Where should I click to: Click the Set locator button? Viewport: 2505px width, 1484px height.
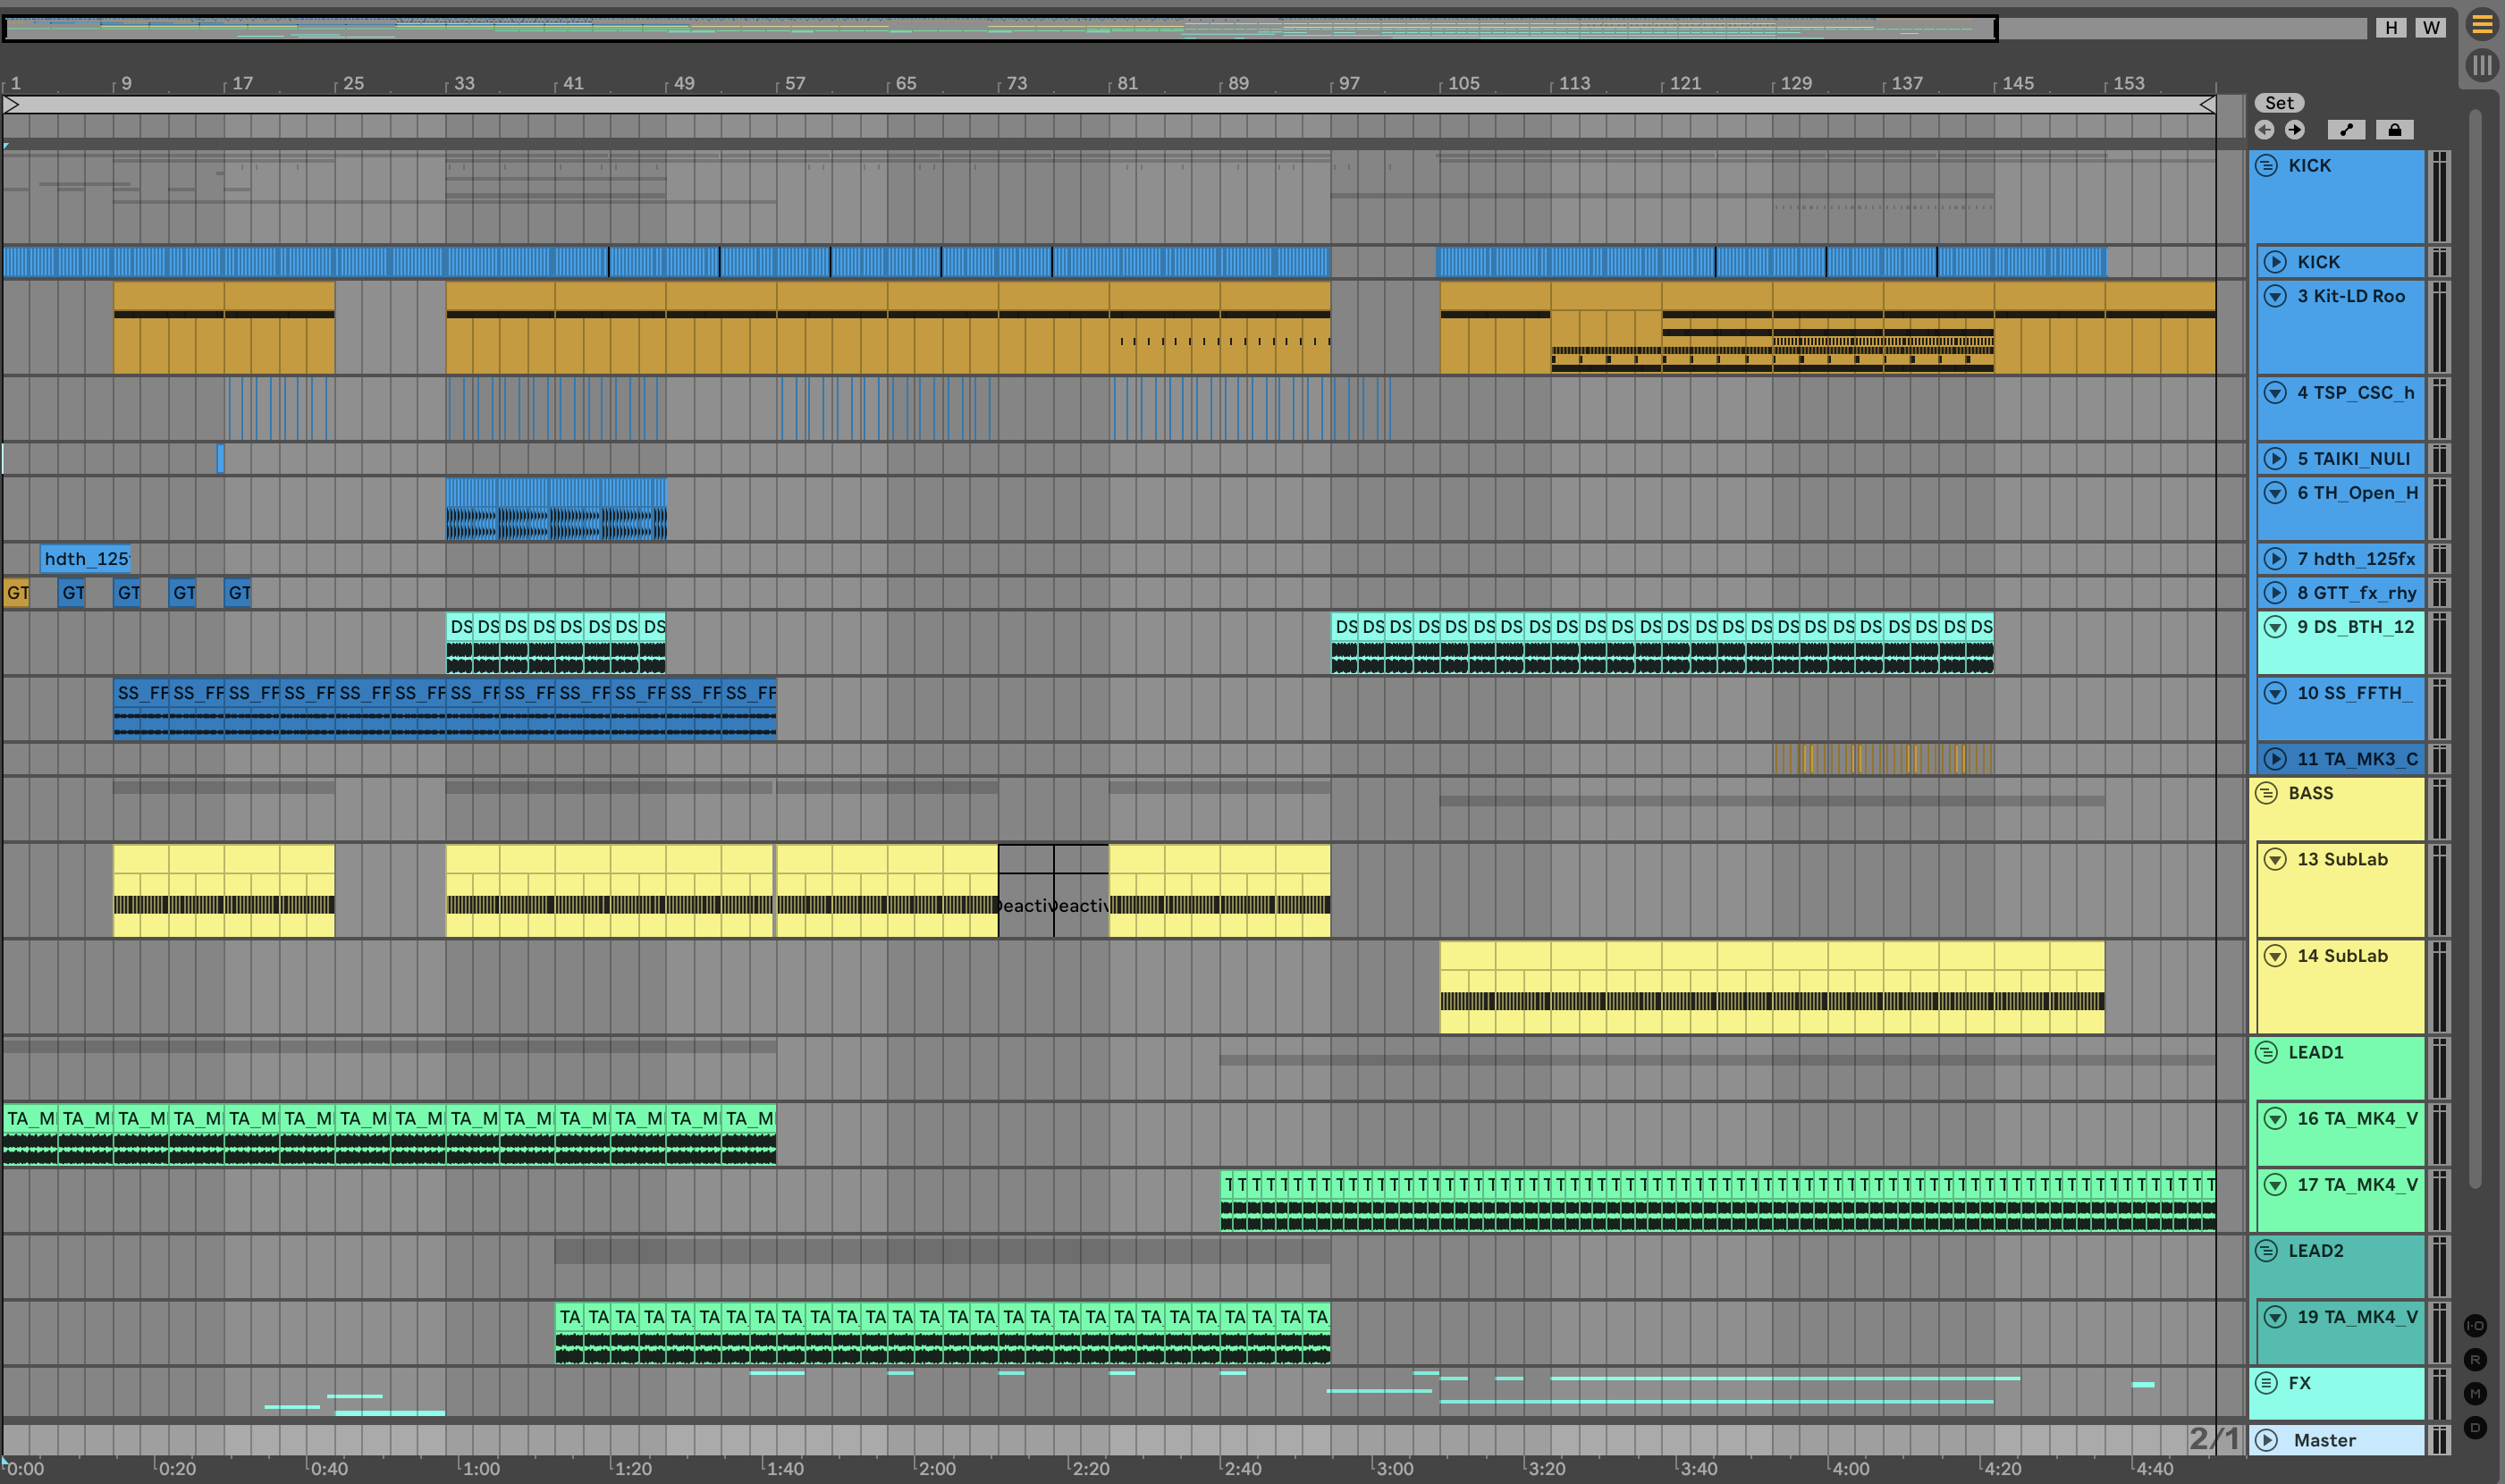coord(2279,103)
